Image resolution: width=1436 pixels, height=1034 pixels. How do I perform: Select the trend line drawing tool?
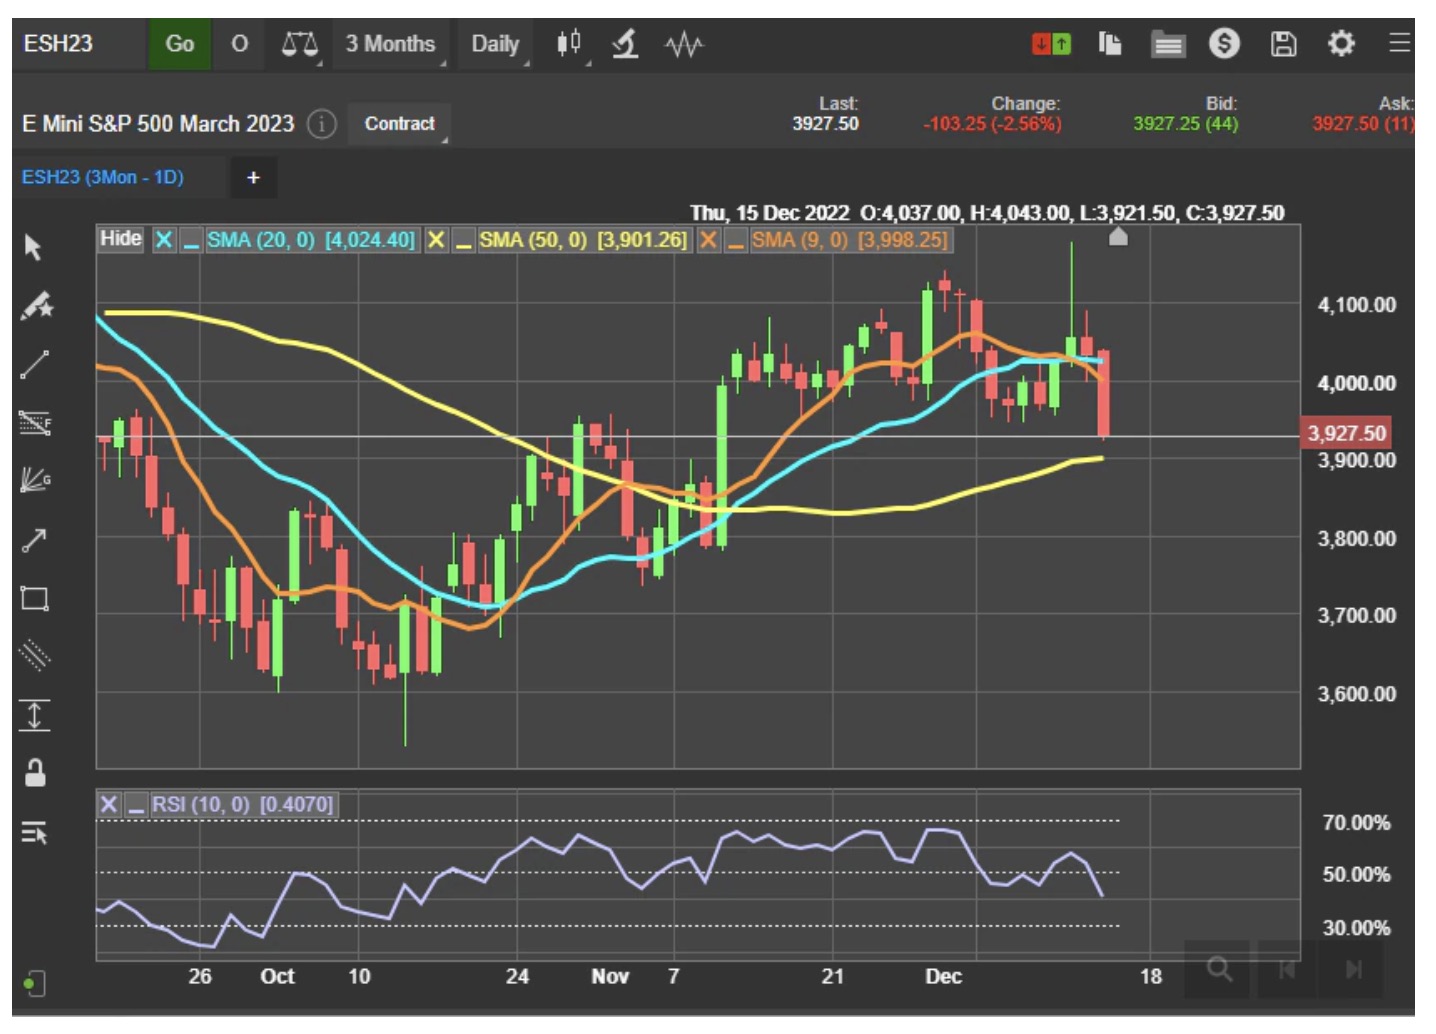tap(34, 365)
